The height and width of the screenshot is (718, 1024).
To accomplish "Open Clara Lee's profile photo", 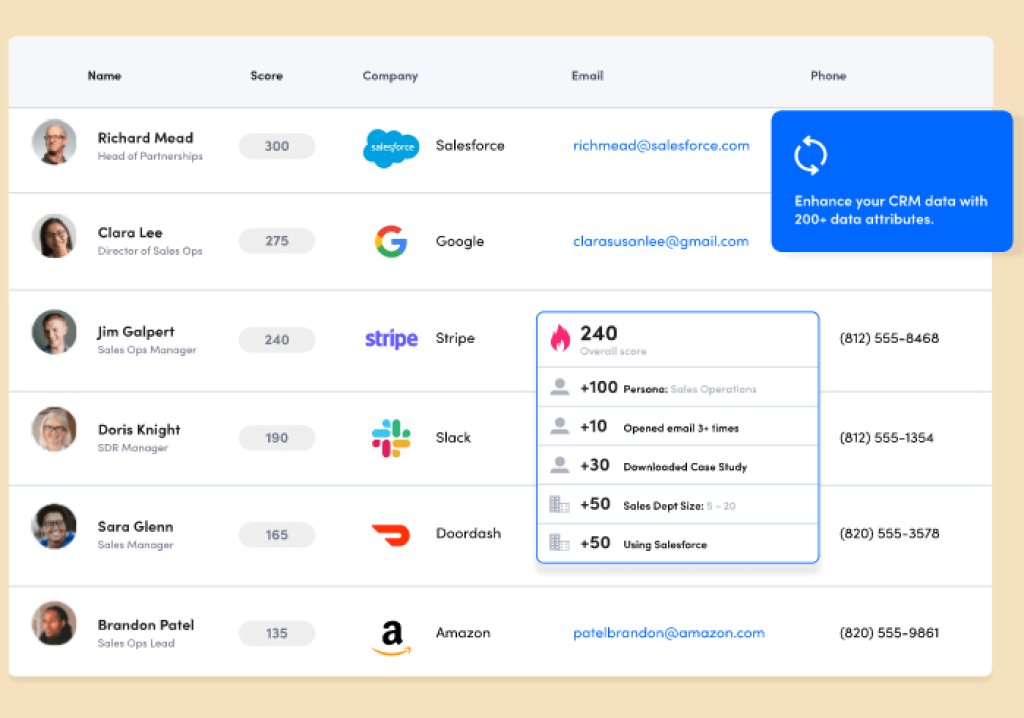I will pyautogui.click(x=54, y=236).
